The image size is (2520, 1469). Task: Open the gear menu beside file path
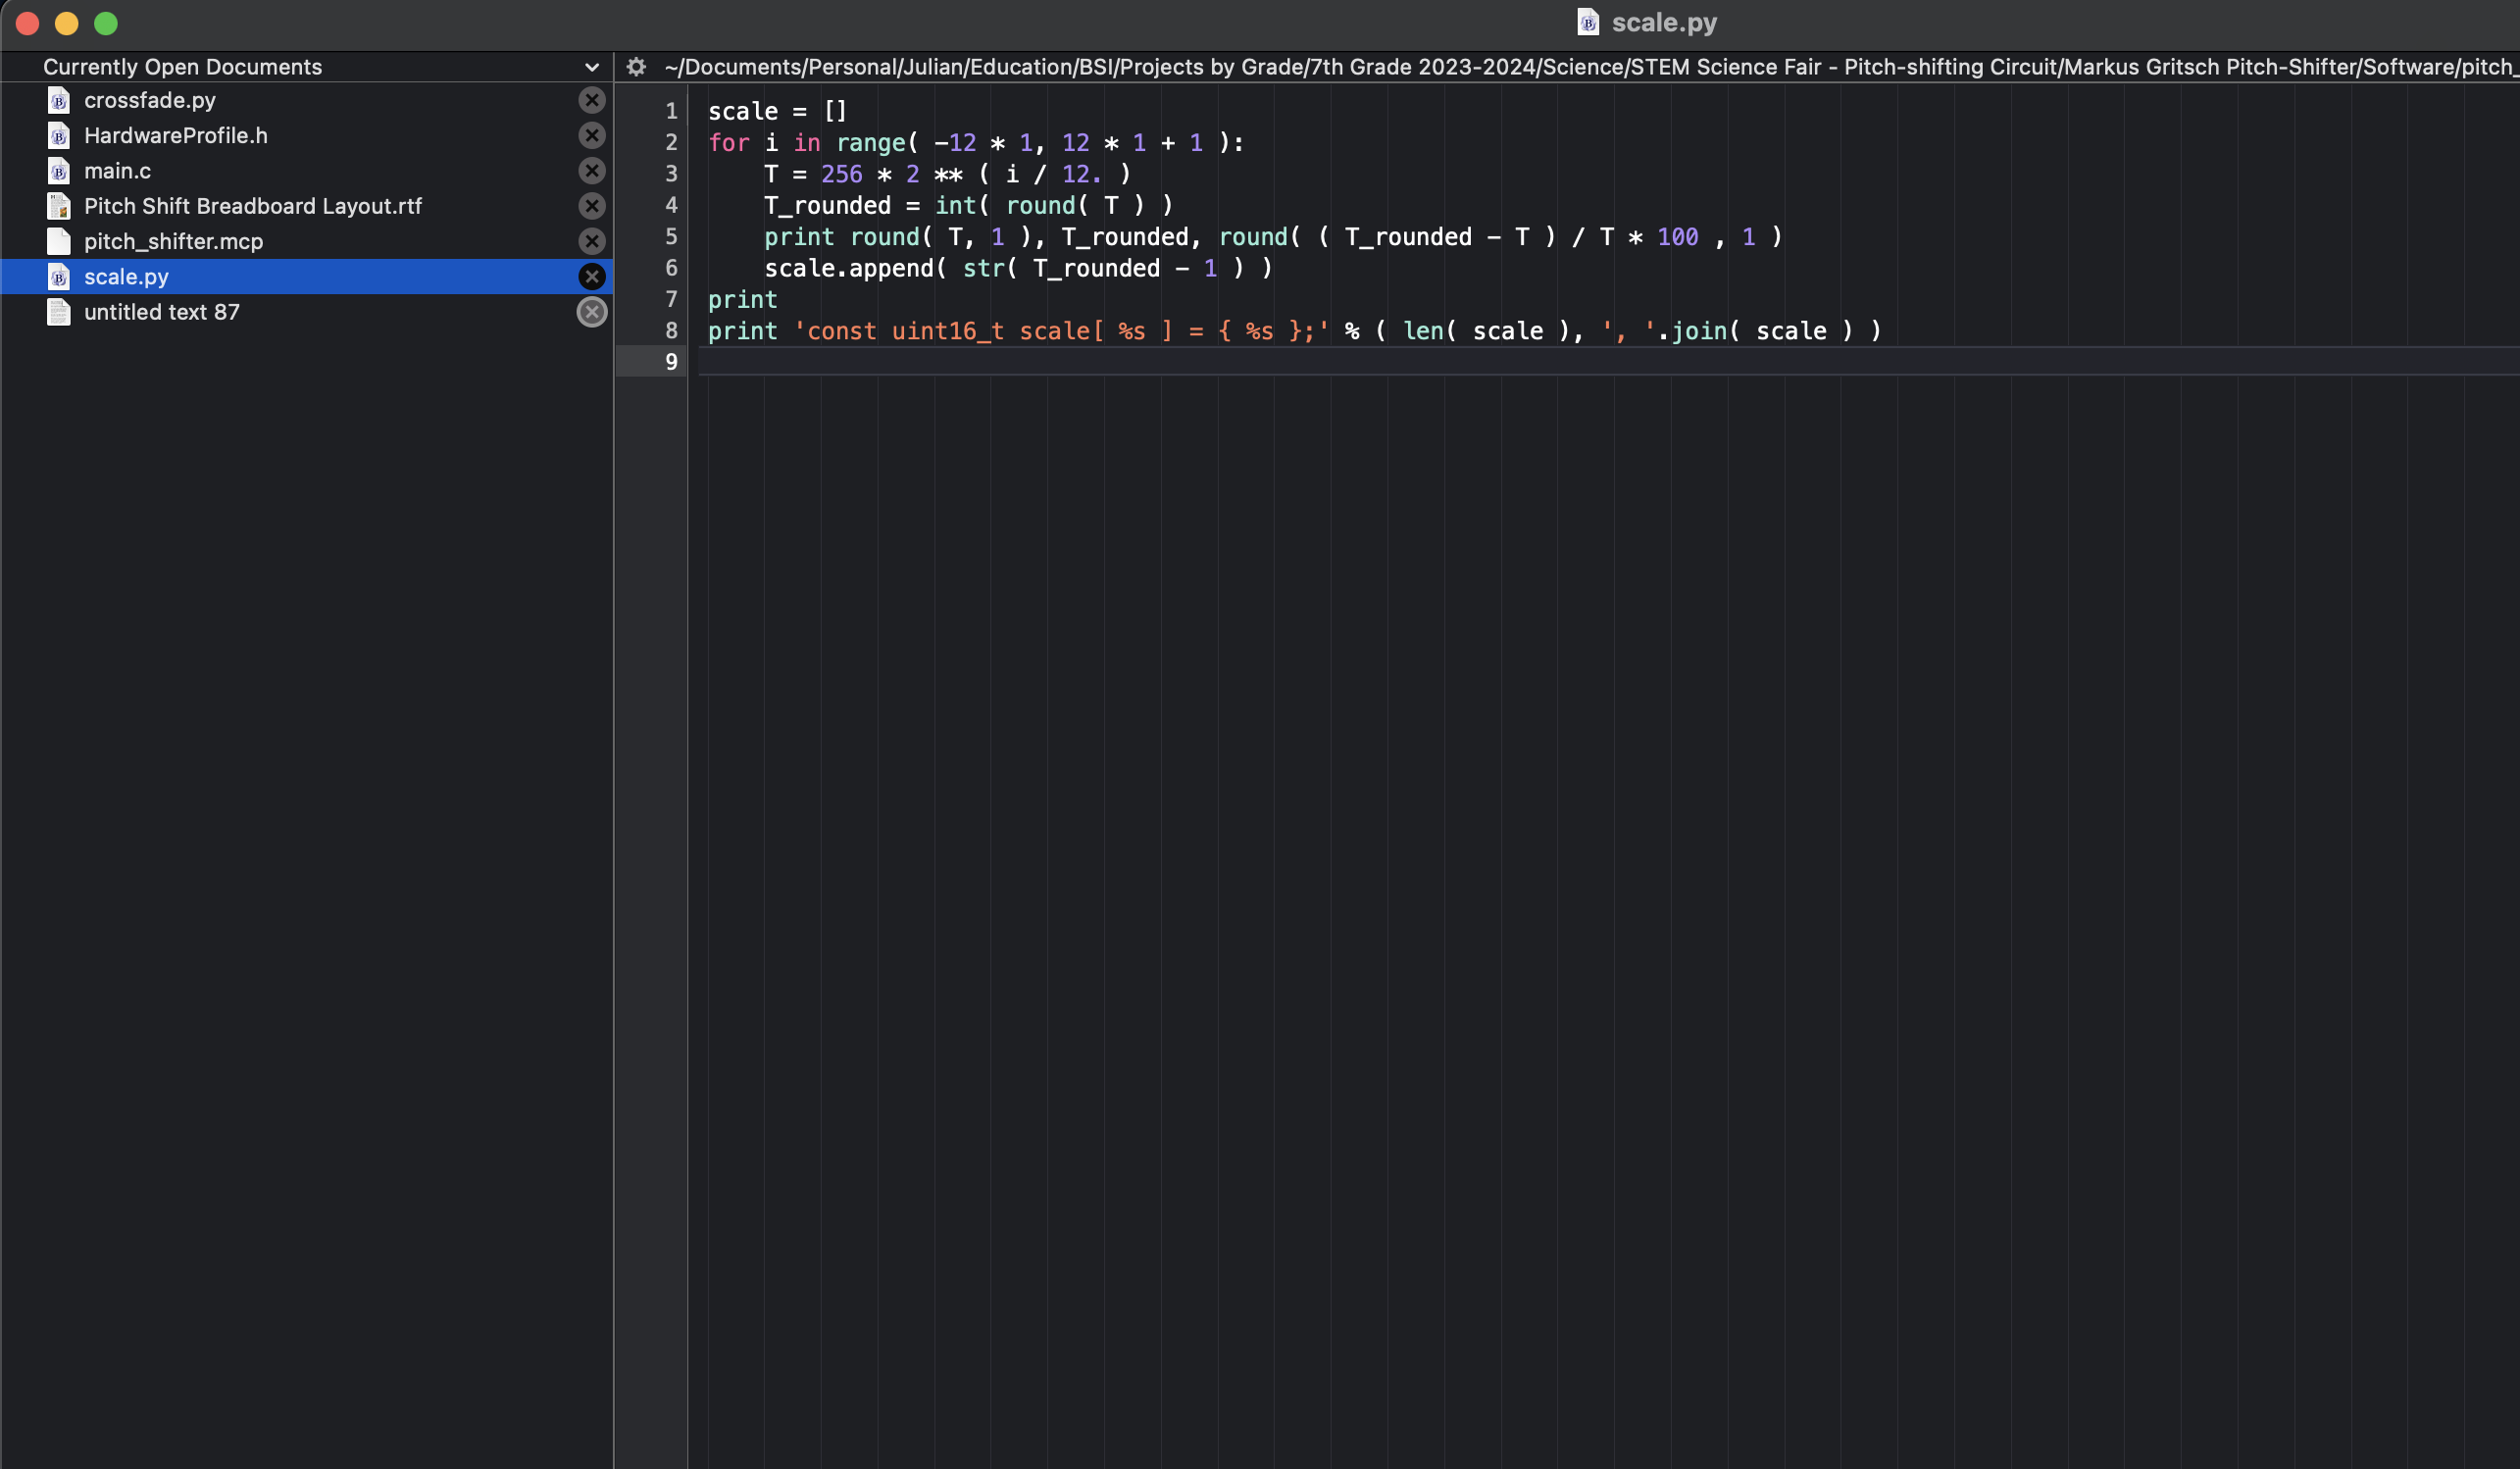pyautogui.click(x=636, y=67)
